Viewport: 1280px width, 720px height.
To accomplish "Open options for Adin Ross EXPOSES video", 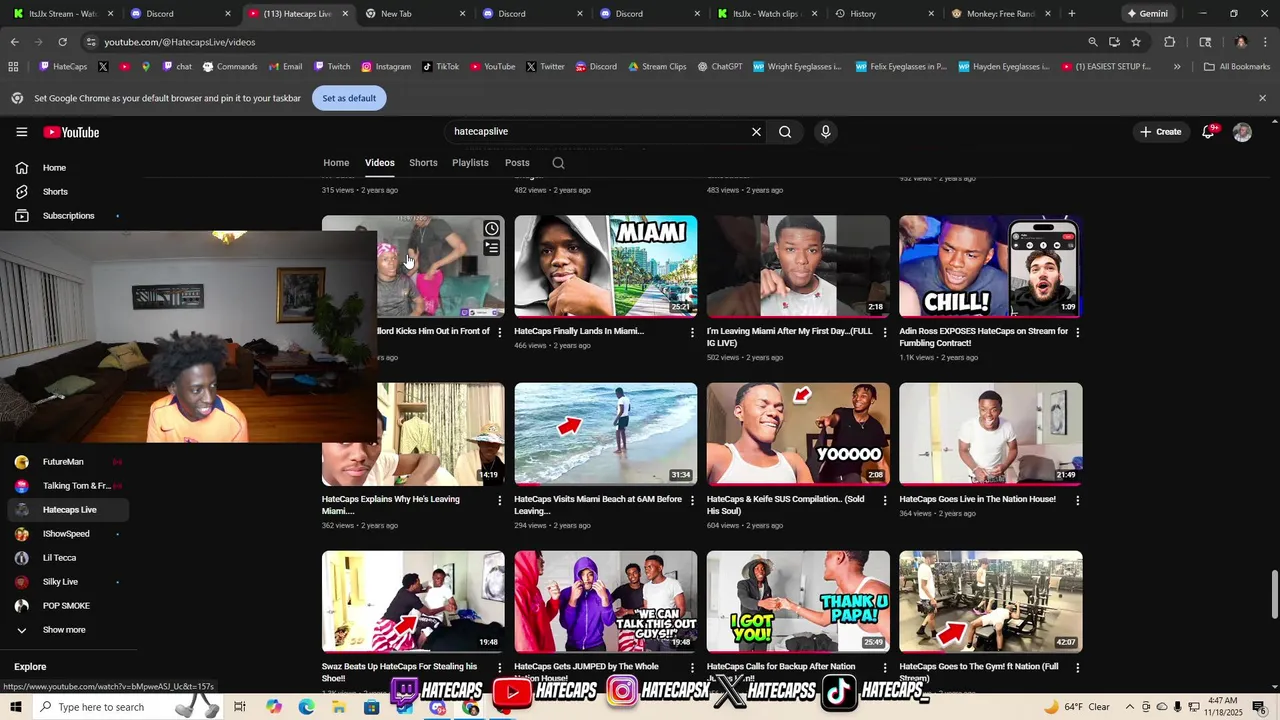I will (1077, 332).
